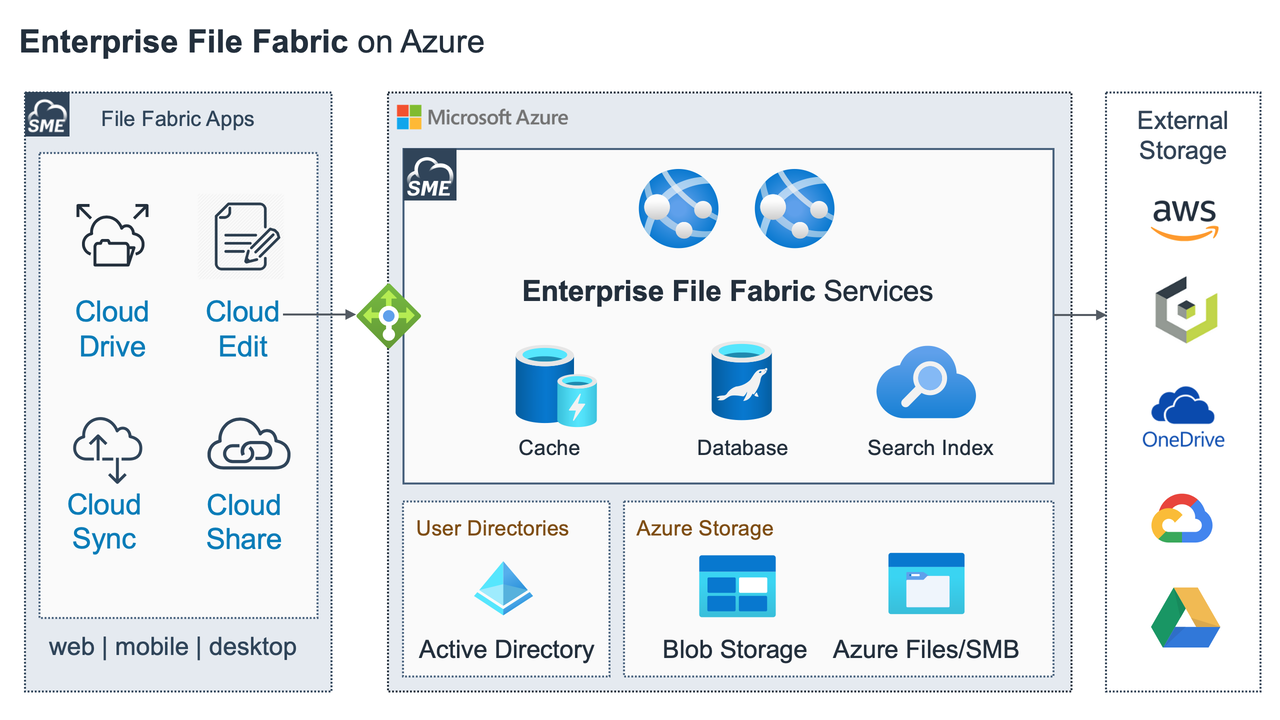The height and width of the screenshot is (720, 1280).
Task: Click the green load balancer diamond icon
Action: coord(389,316)
